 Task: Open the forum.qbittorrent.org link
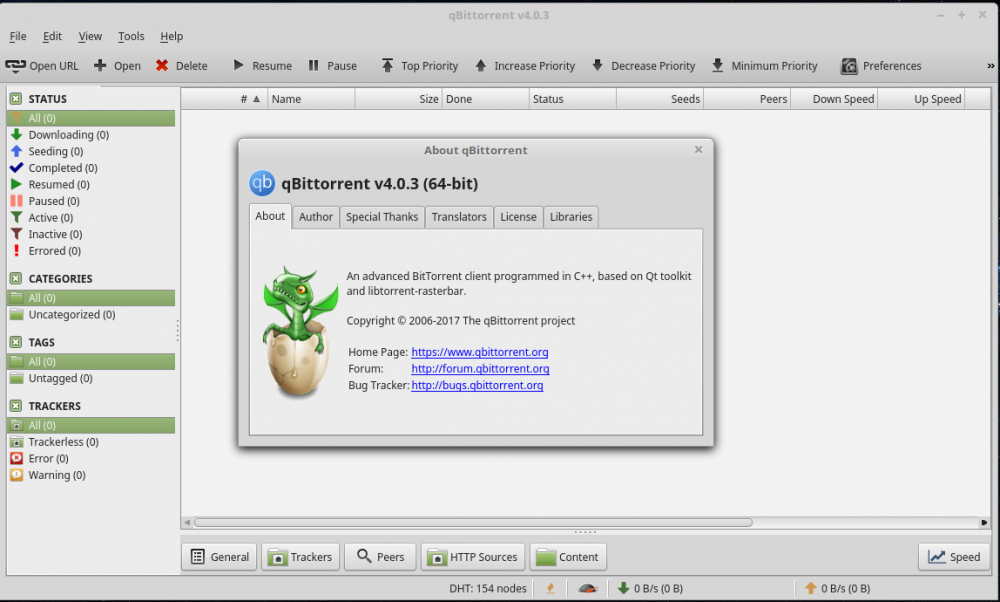coord(480,369)
